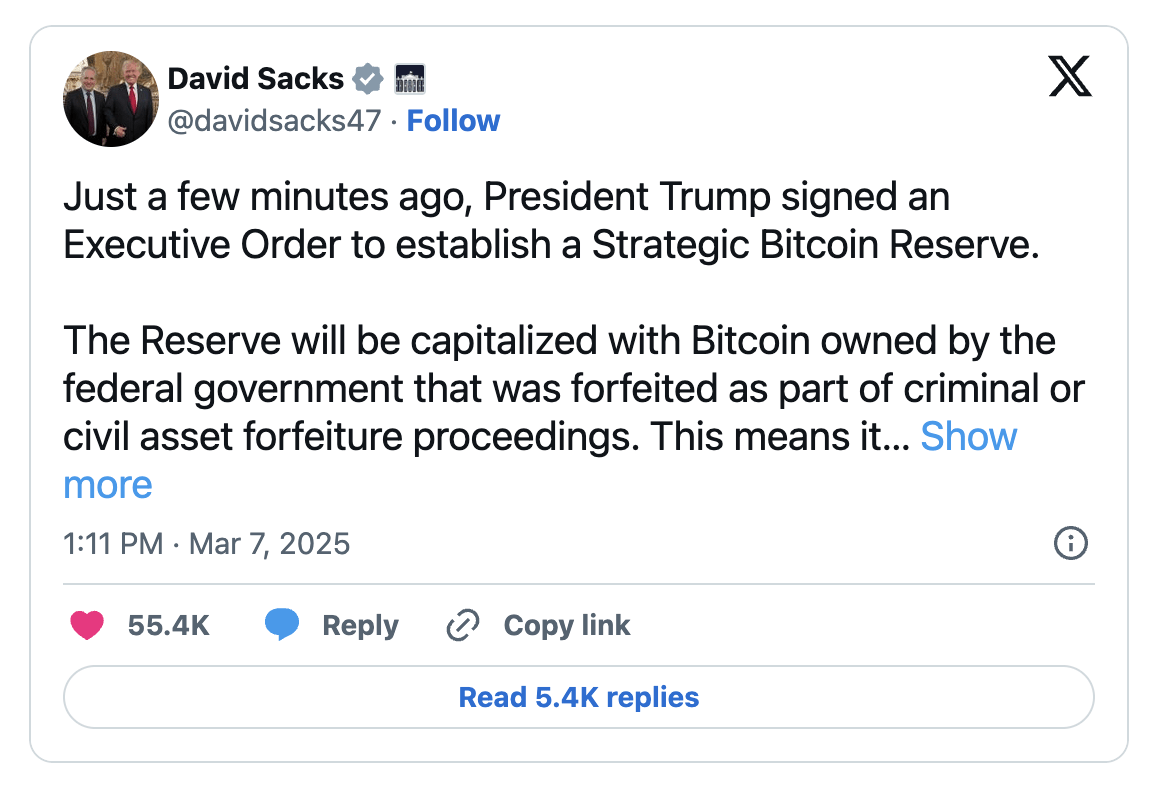Click the 1:11 PM time

[112, 544]
